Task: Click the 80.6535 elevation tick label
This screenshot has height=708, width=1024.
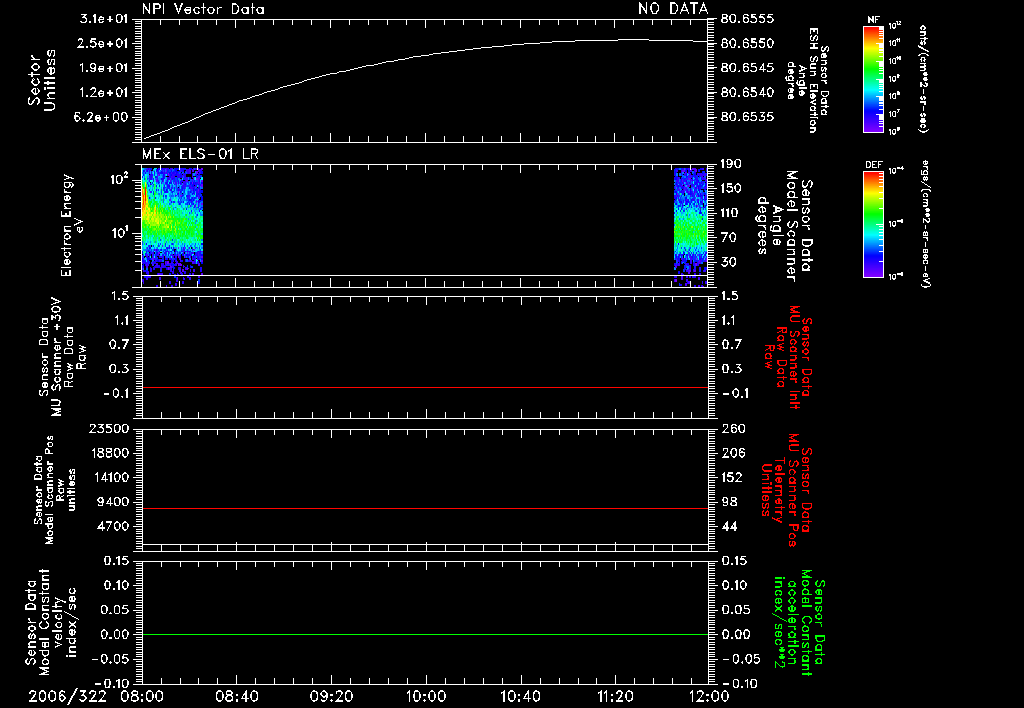Action: [x=747, y=117]
